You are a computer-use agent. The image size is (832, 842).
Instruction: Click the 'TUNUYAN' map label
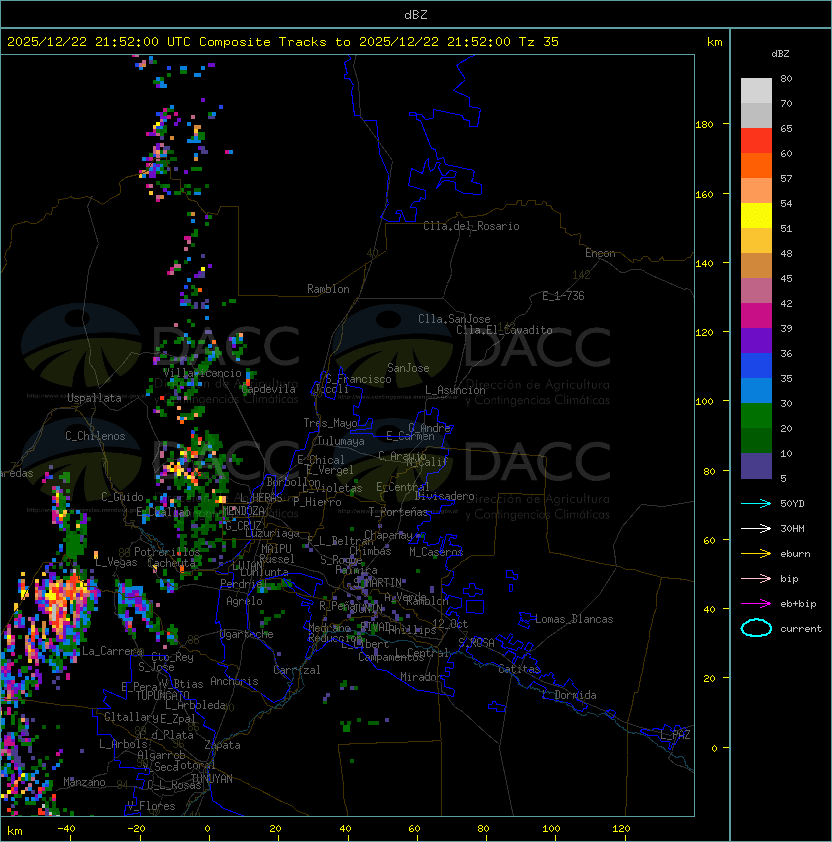point(212,779)
